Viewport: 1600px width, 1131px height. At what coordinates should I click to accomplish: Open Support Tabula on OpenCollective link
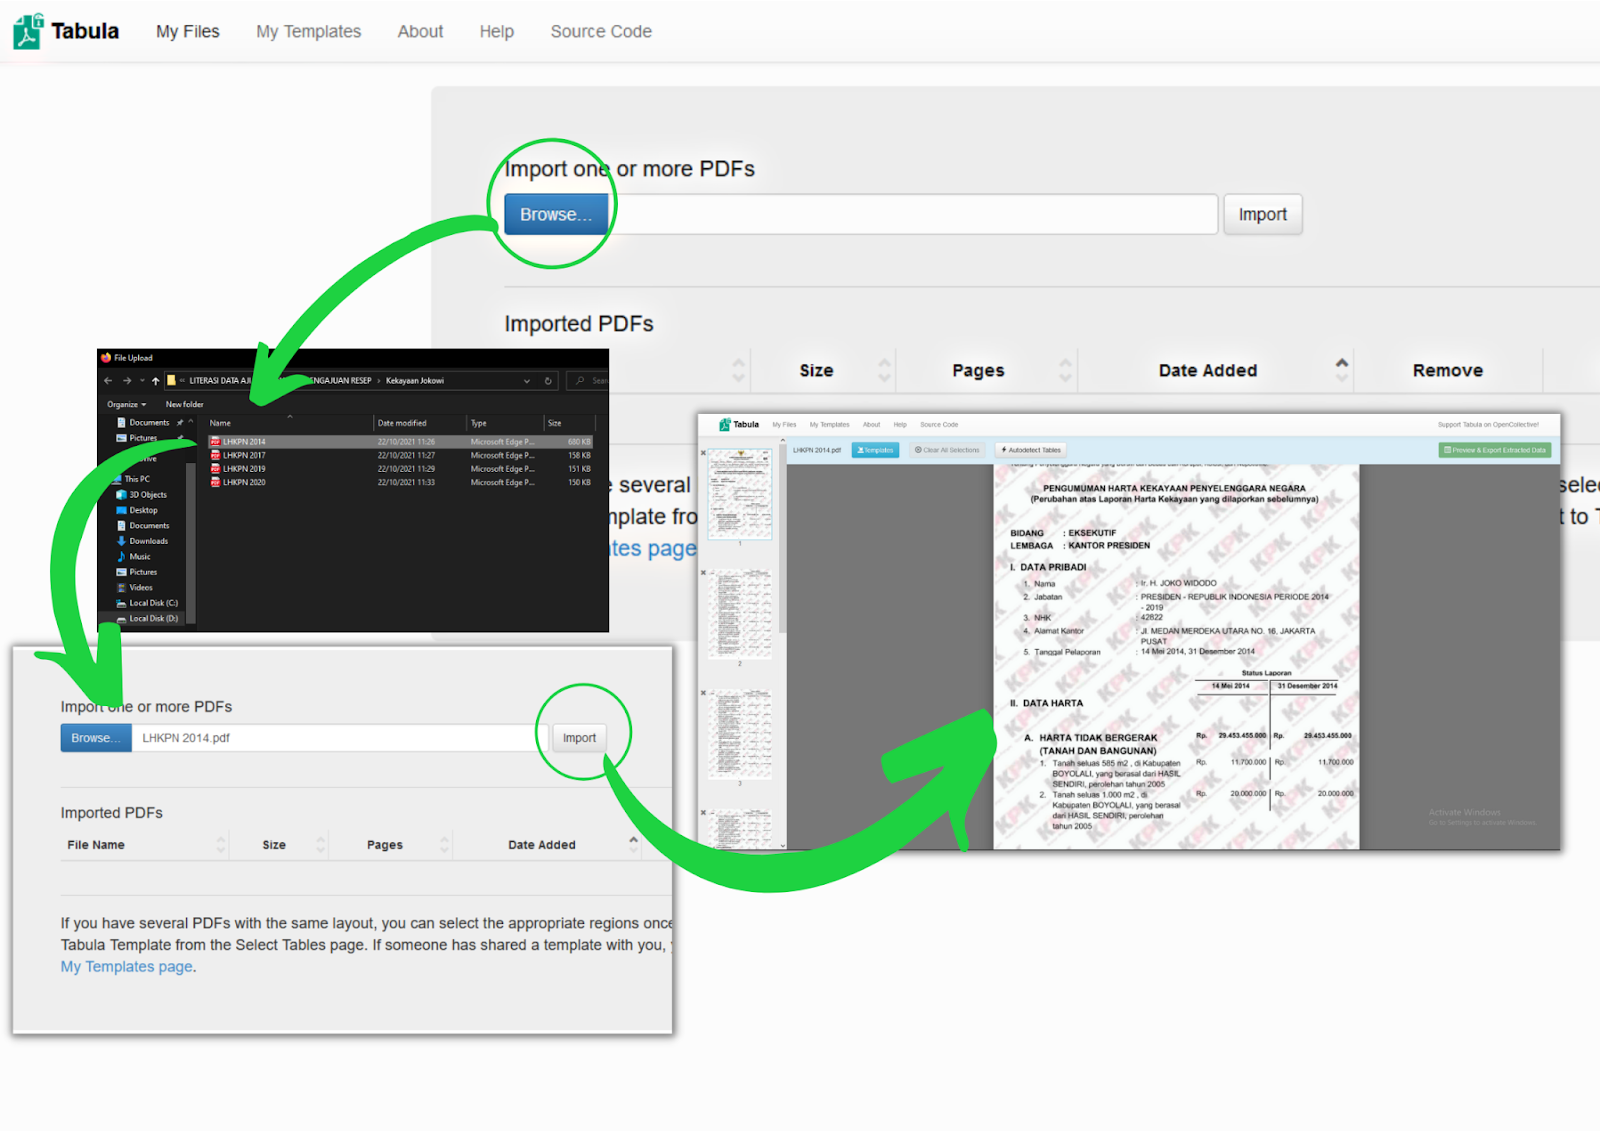pyautogui.click(x=1488, y=424)
